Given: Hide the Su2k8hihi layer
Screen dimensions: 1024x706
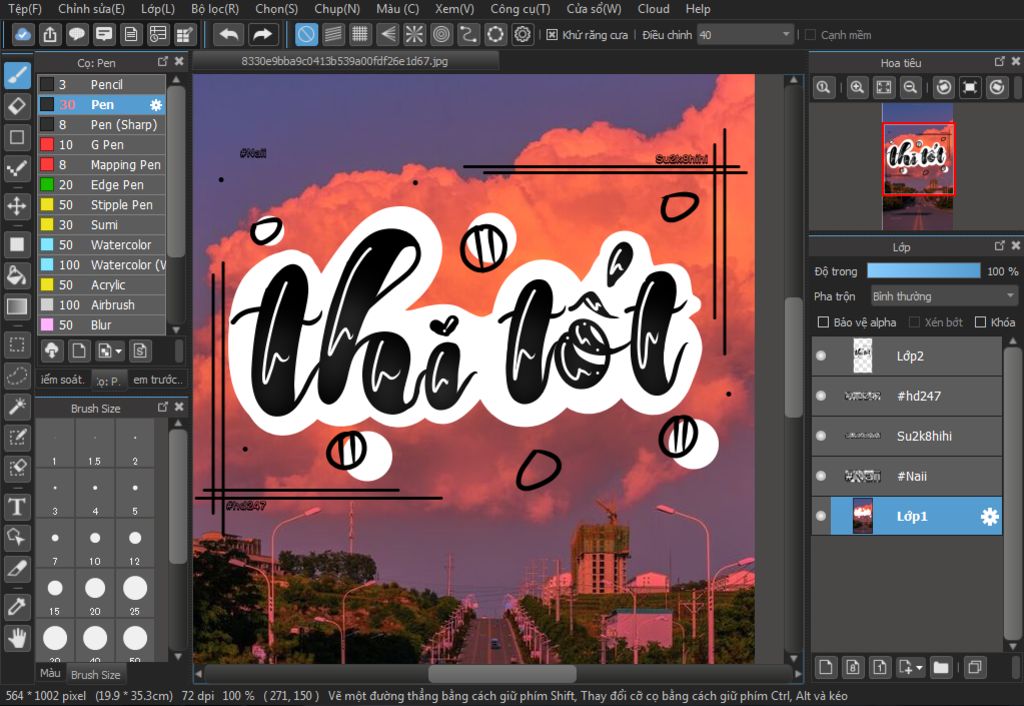Looking at the screenshot, I should (821, 436).
